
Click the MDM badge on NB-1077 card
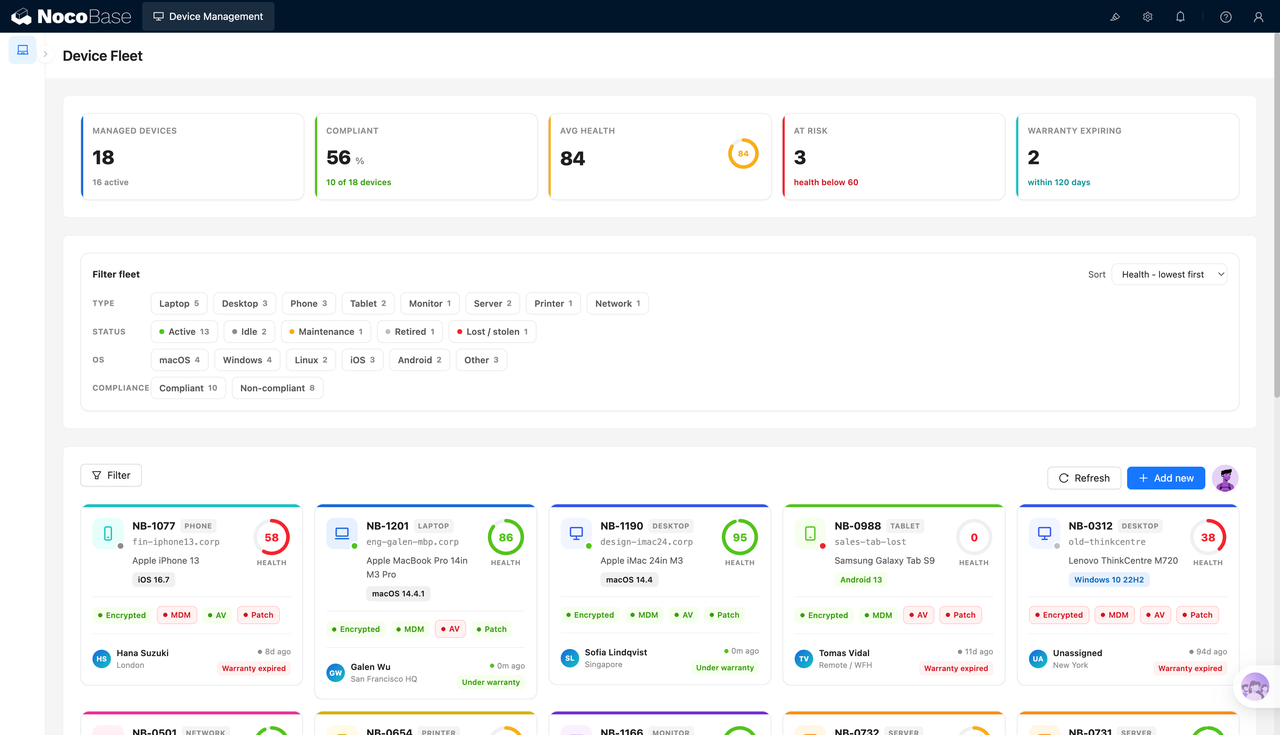pyautogui.click(x=175, y=615)
